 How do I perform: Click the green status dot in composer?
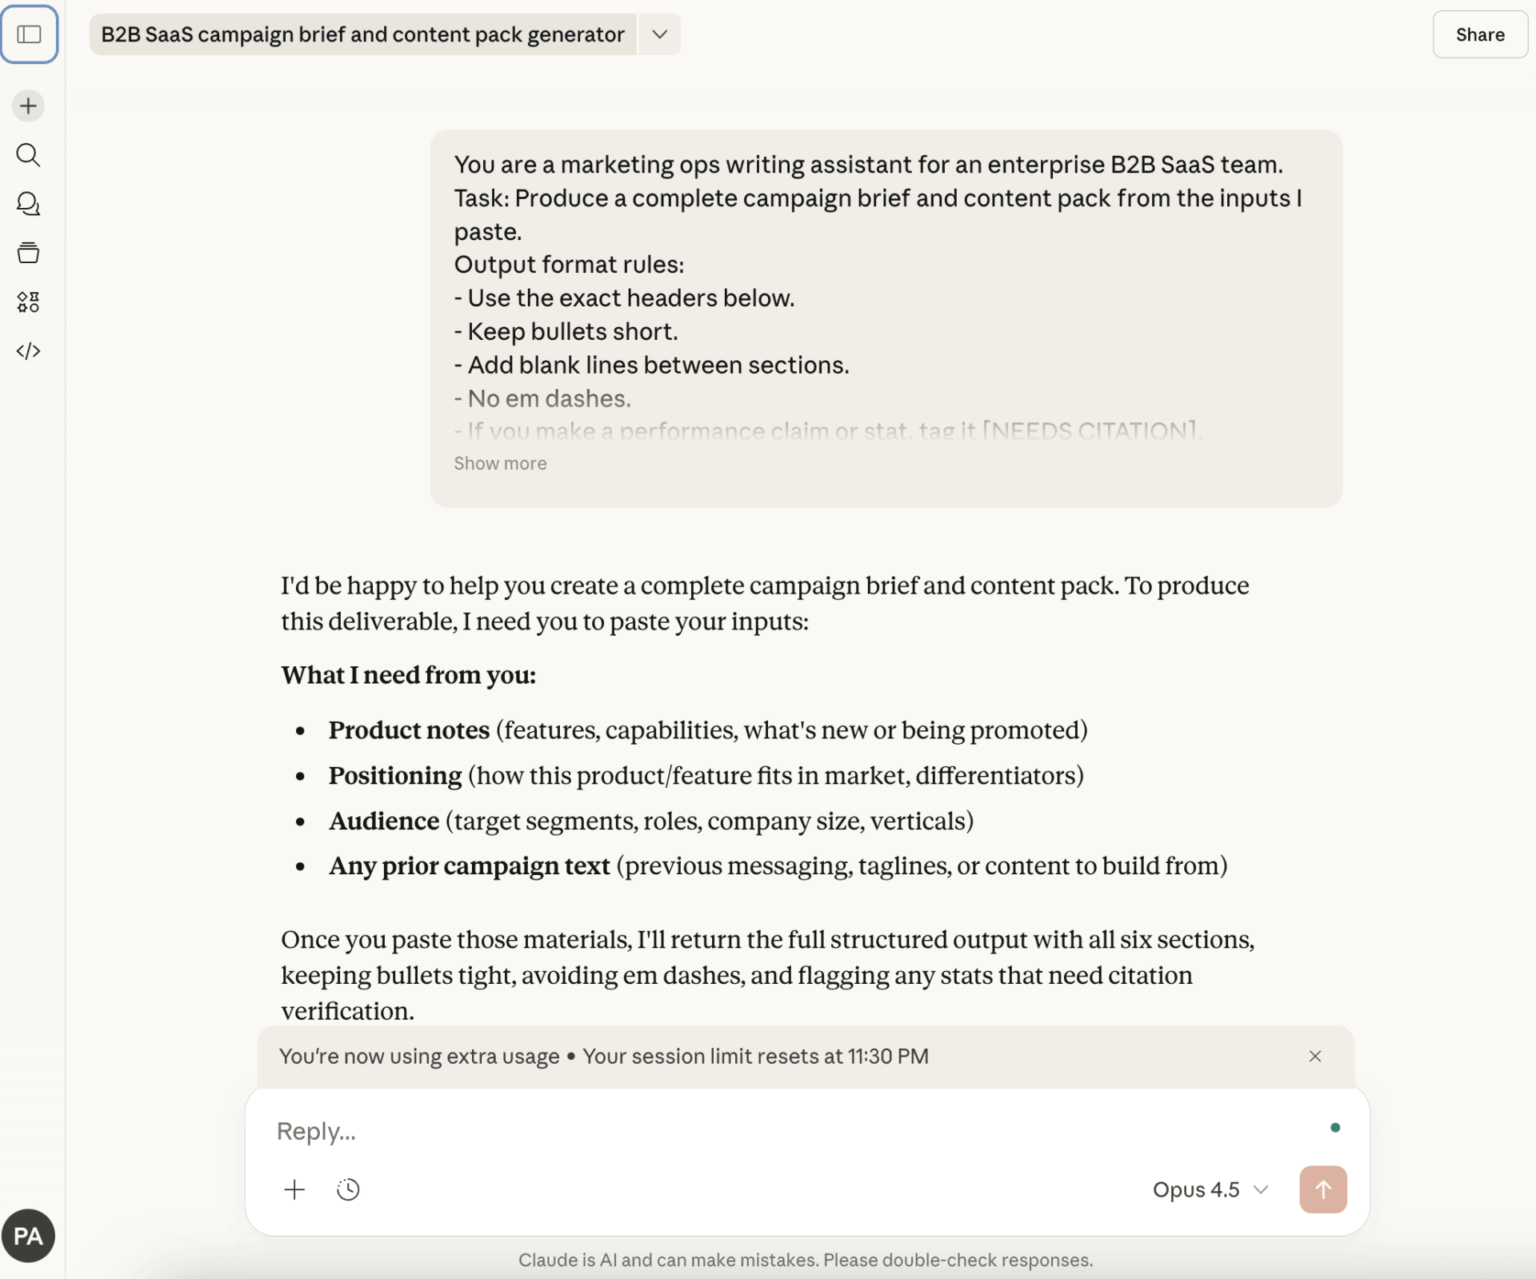pos(1335,1128)
